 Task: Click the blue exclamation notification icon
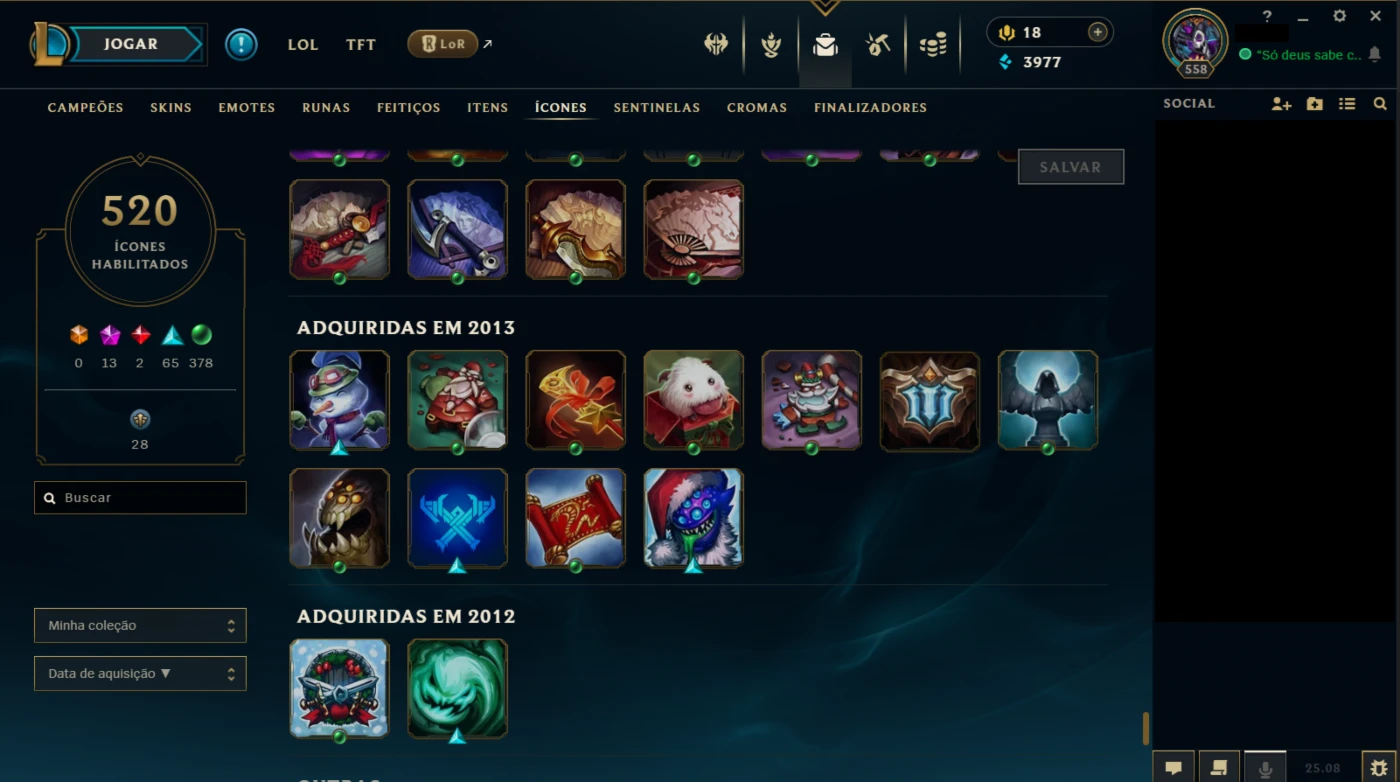click(241, 44)
